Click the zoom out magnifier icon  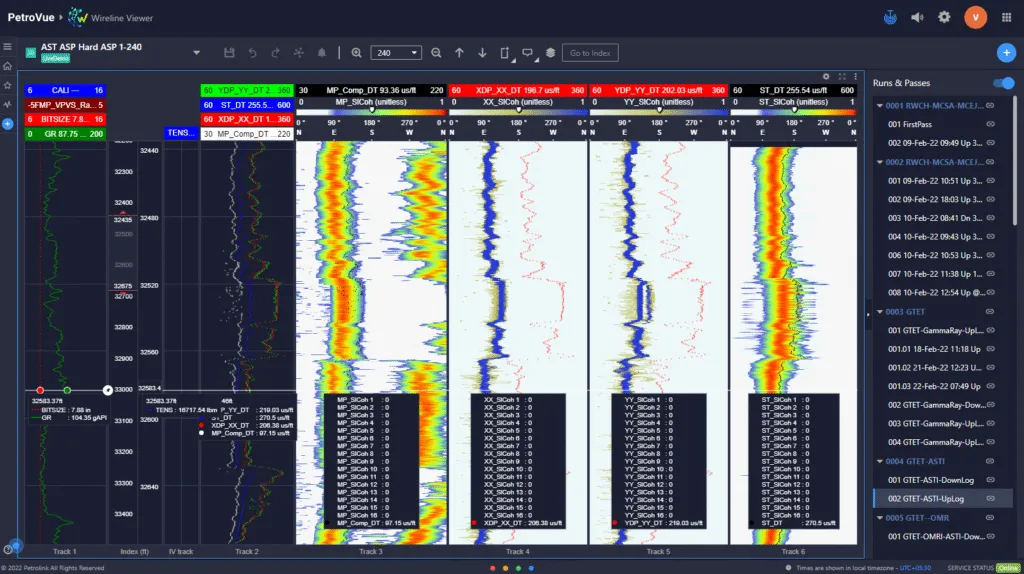click(436, 53)
